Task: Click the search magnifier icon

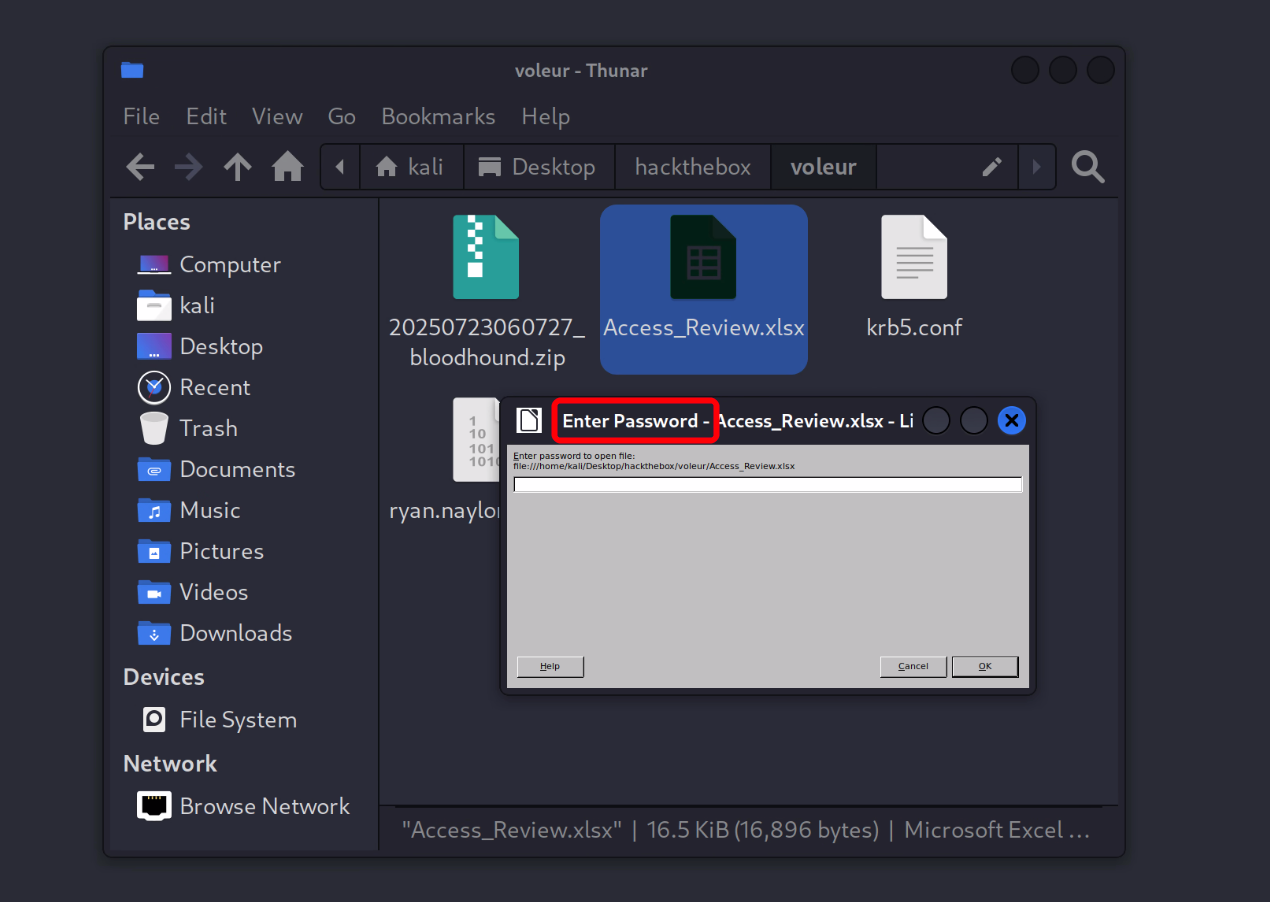Action: coord(1088,167)
